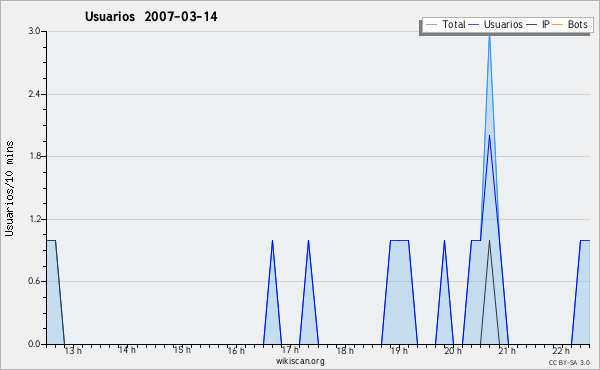
Task: Click the 19 h x-axis label
Action: point(399,350)
